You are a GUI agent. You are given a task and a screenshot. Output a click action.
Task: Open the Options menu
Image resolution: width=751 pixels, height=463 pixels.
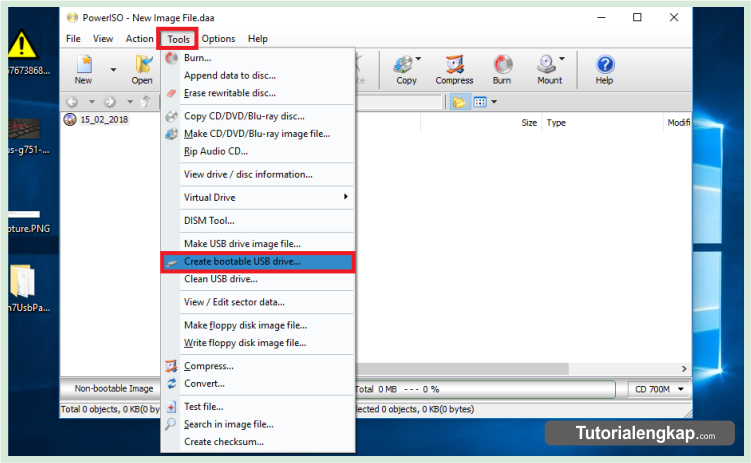coord(218,39)
